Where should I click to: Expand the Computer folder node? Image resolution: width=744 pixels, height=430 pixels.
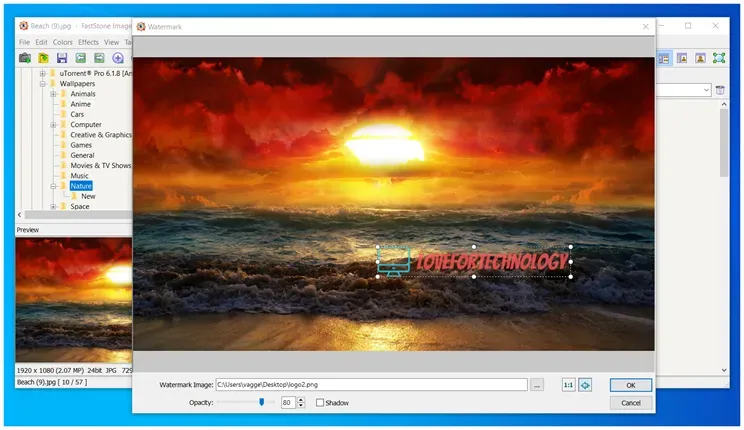tap(54, 125)
